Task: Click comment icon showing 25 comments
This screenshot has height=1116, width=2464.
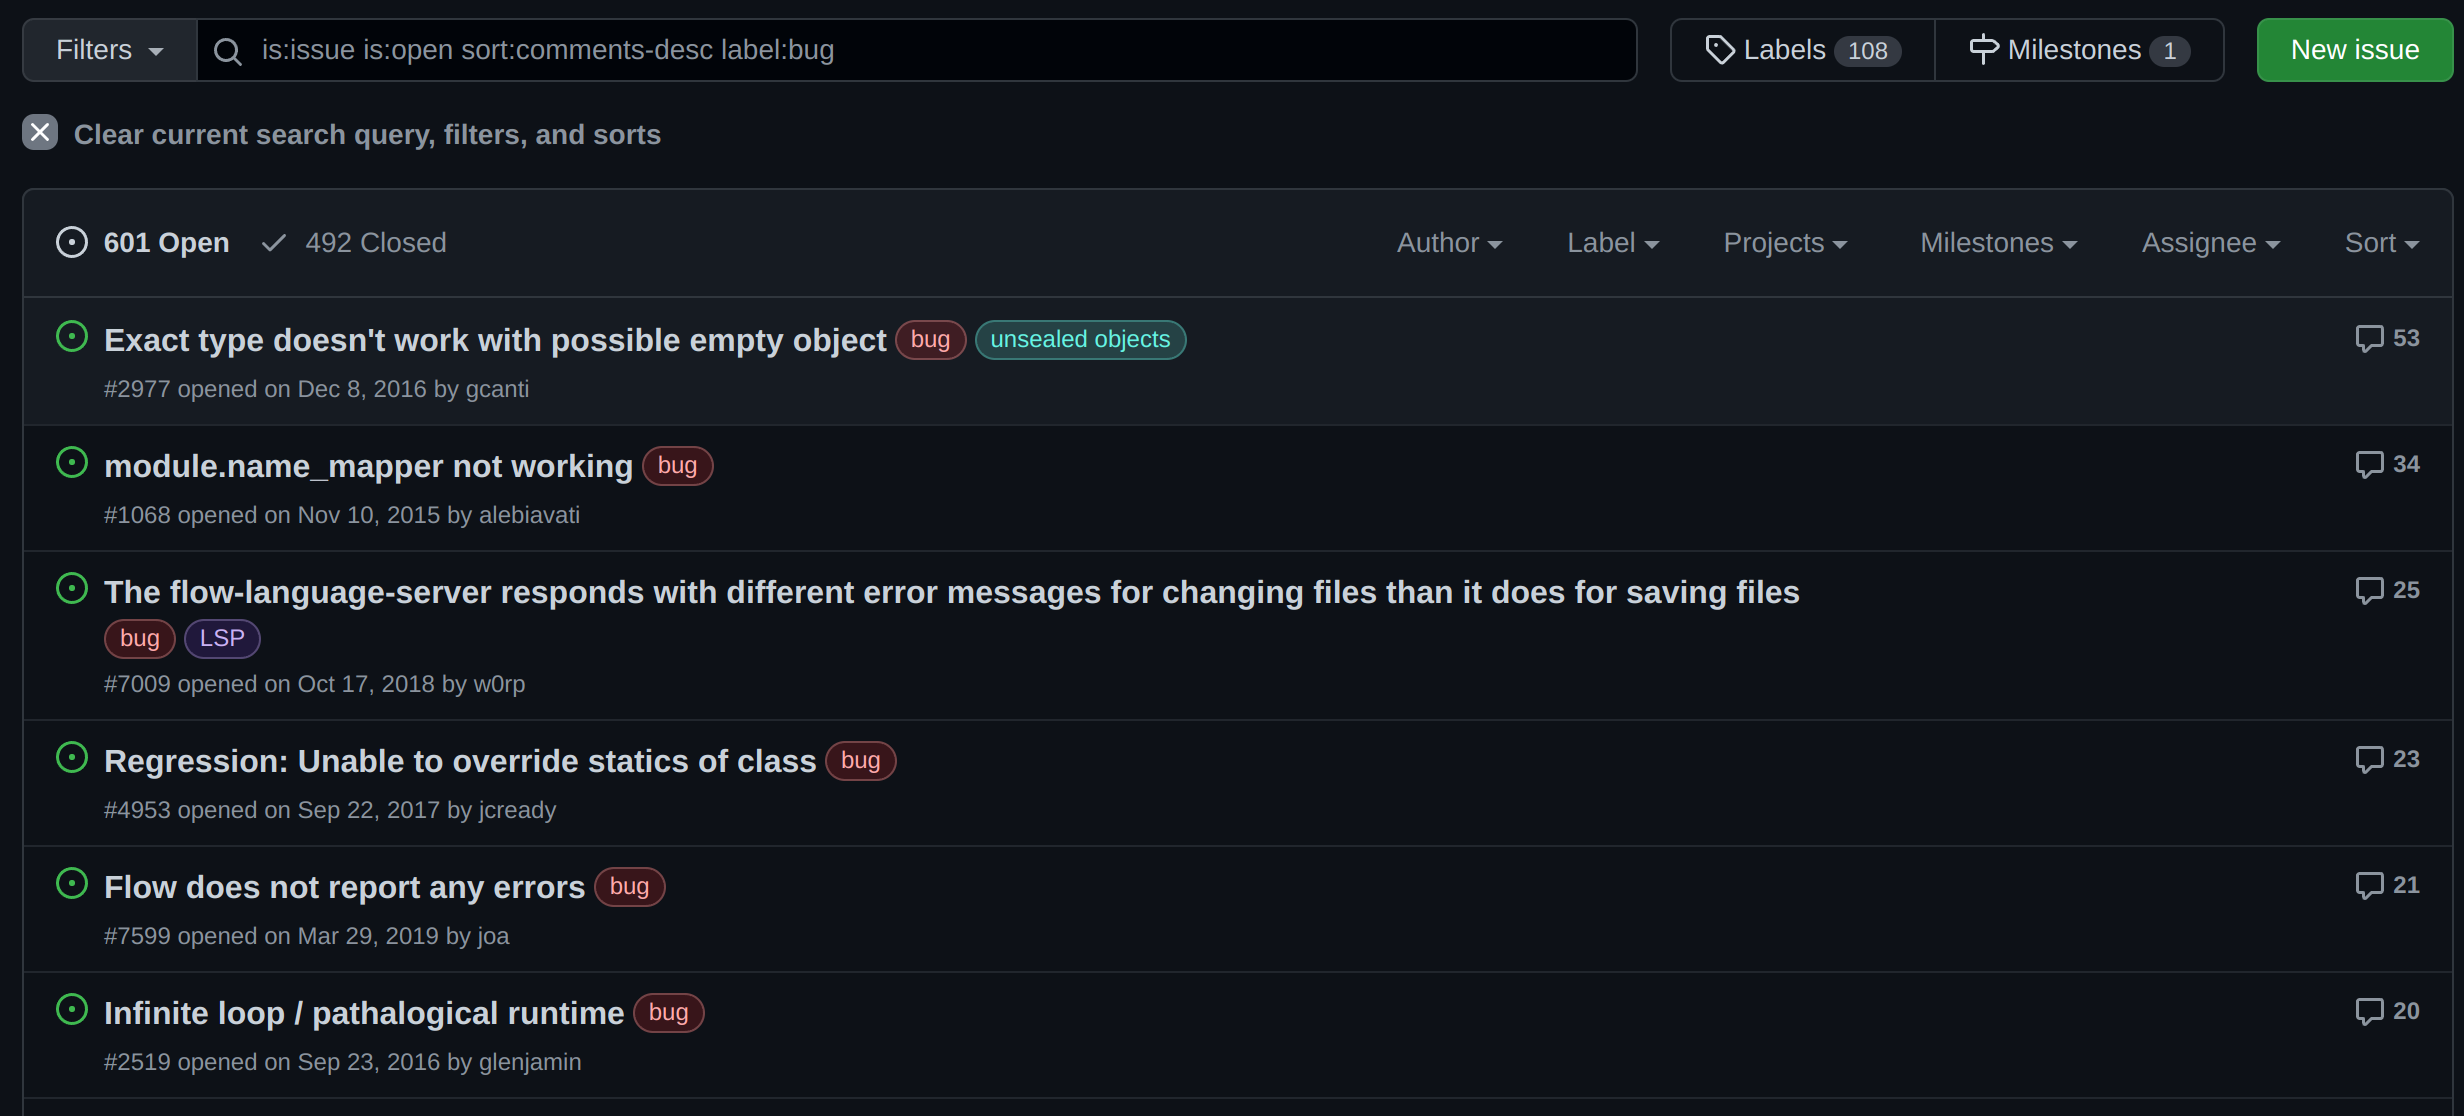Action: (2369, 591)
